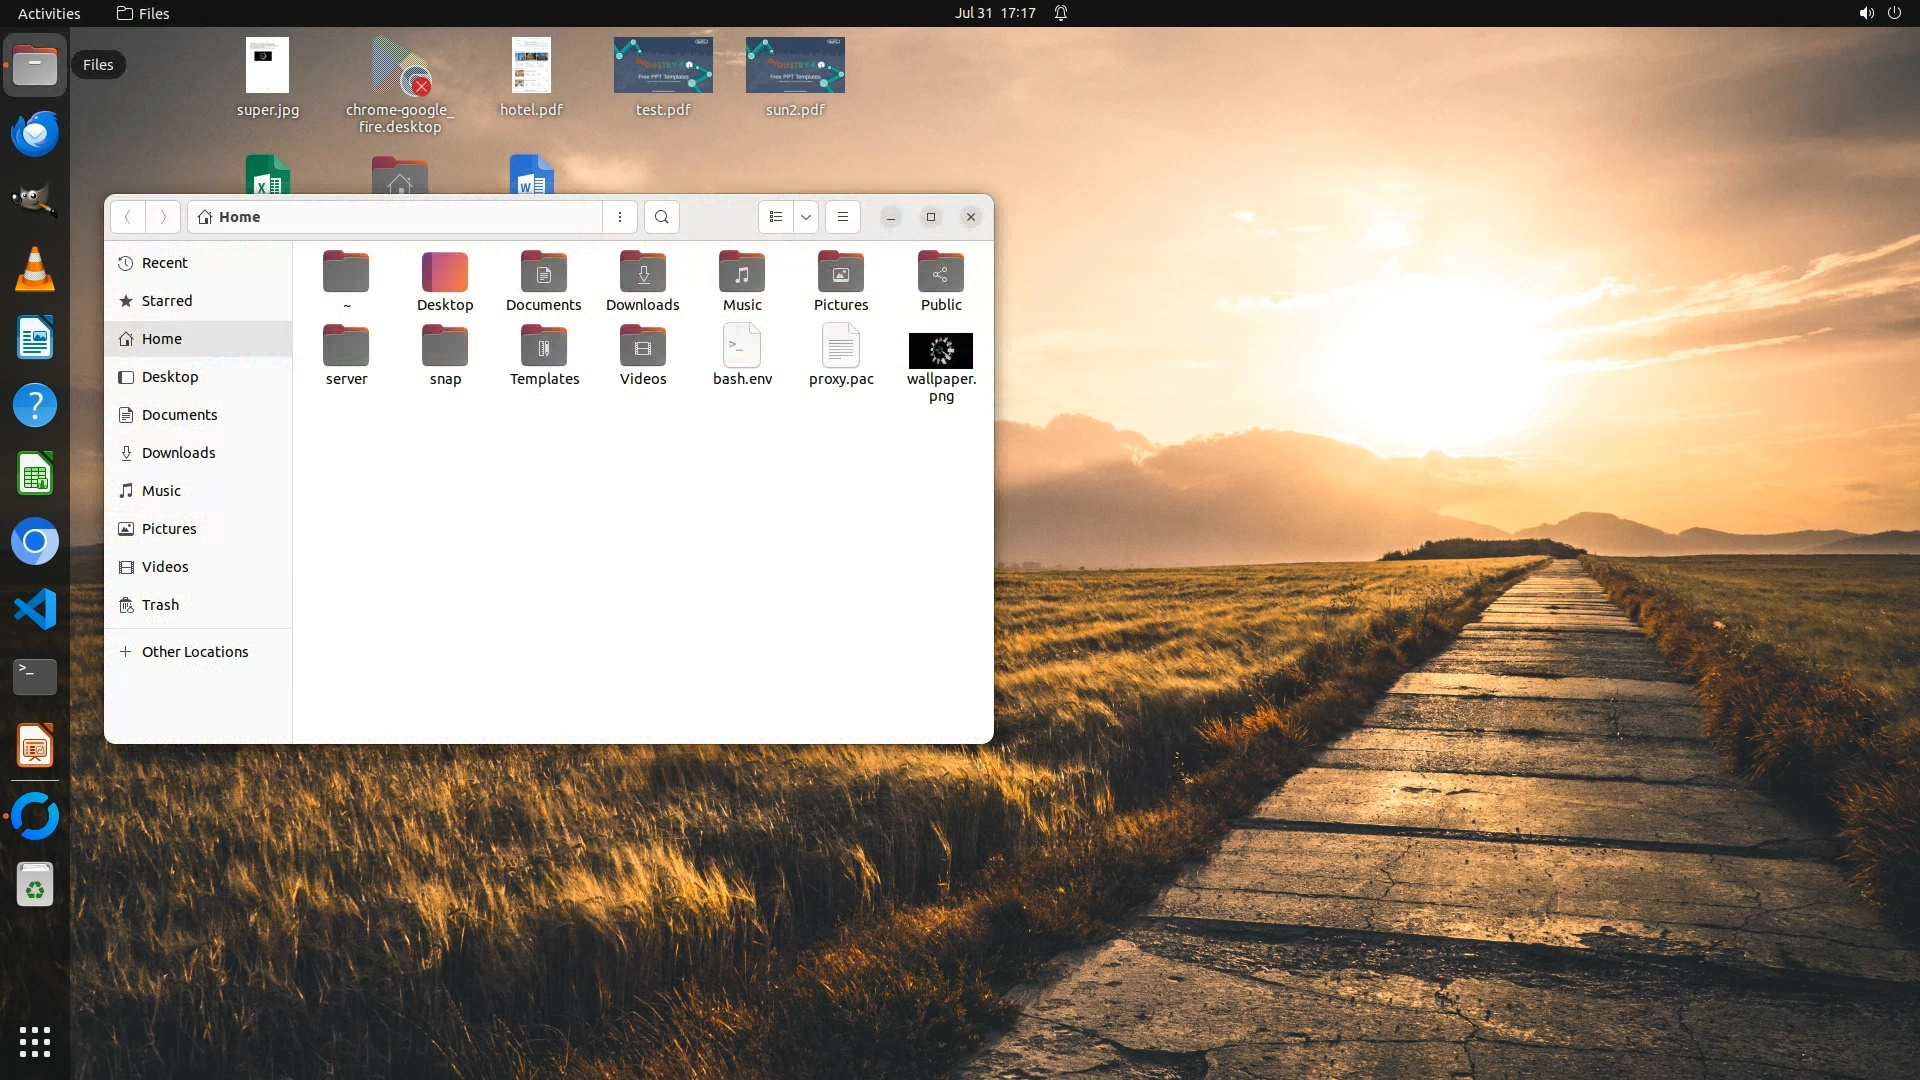Select Recent in the sidebar
Image resolution: width=1920 pixels, height=1080 pixels.
coord(165,263)
